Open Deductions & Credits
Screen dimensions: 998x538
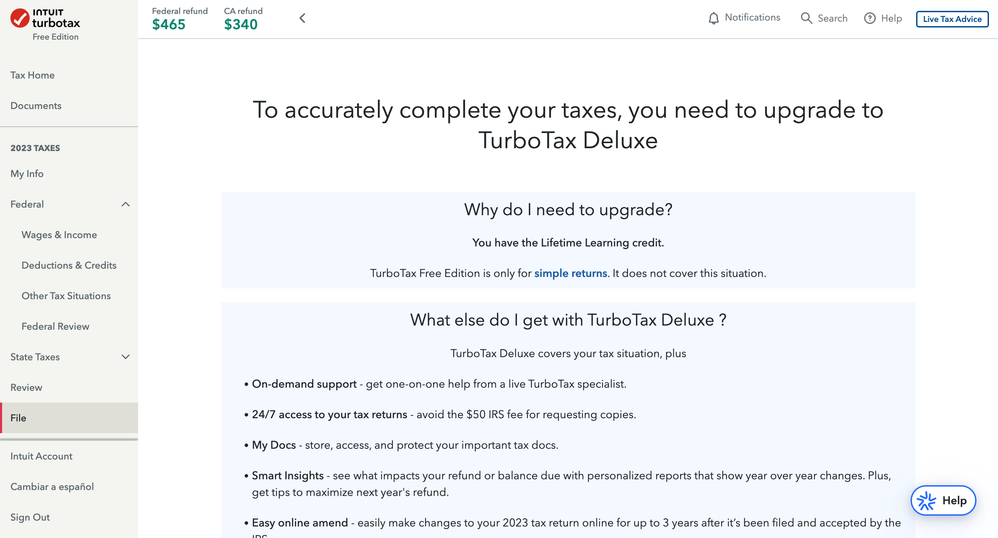[69, 265]
